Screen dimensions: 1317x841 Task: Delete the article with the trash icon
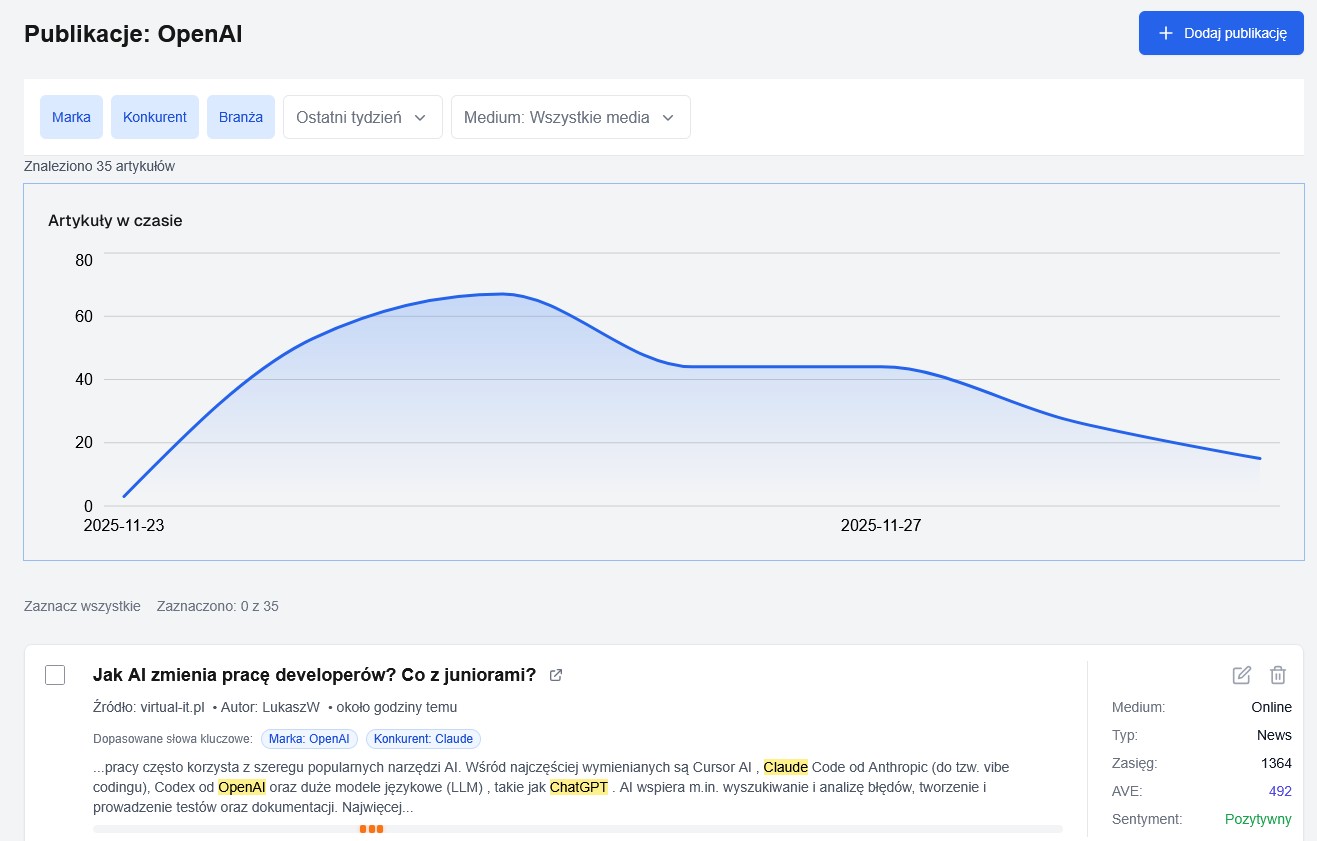(x=1277, y=675)
